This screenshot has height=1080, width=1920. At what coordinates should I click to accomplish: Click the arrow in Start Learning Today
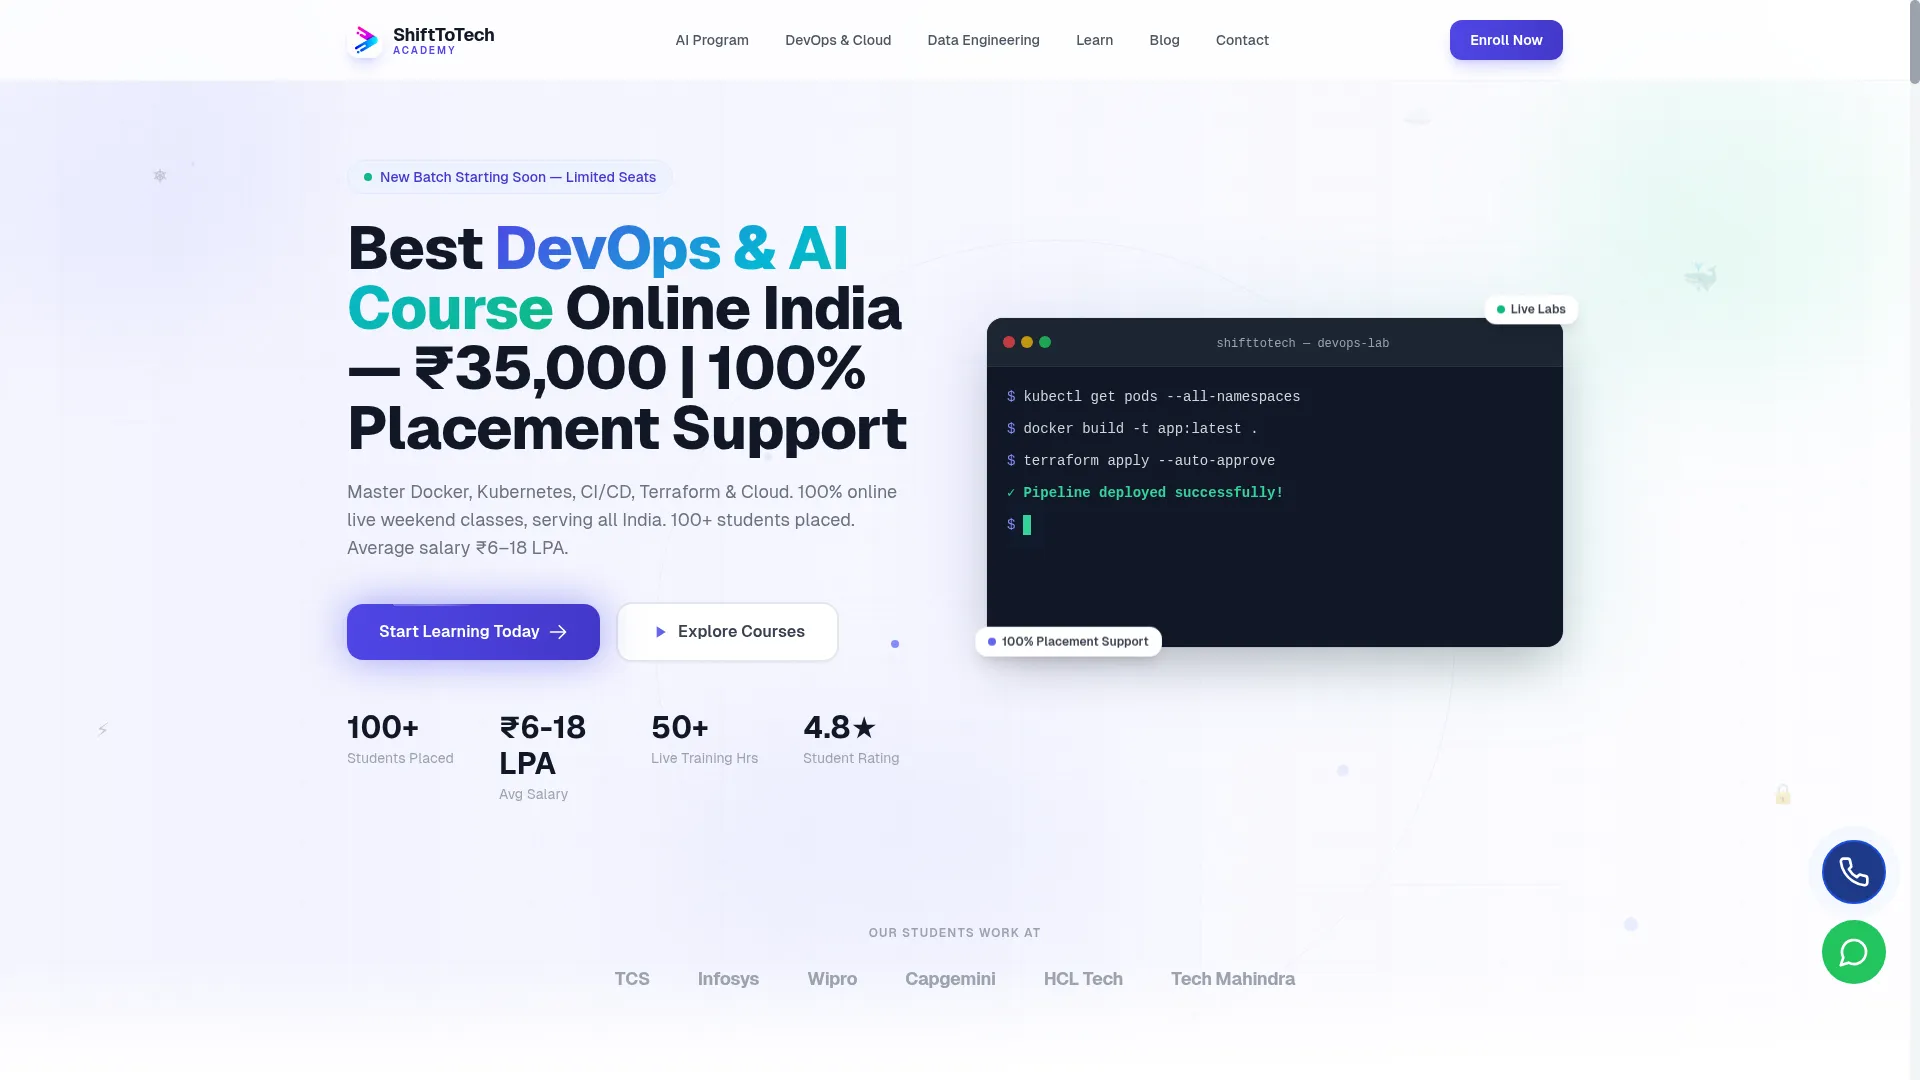pyautogui.click(x=559, y=632)
